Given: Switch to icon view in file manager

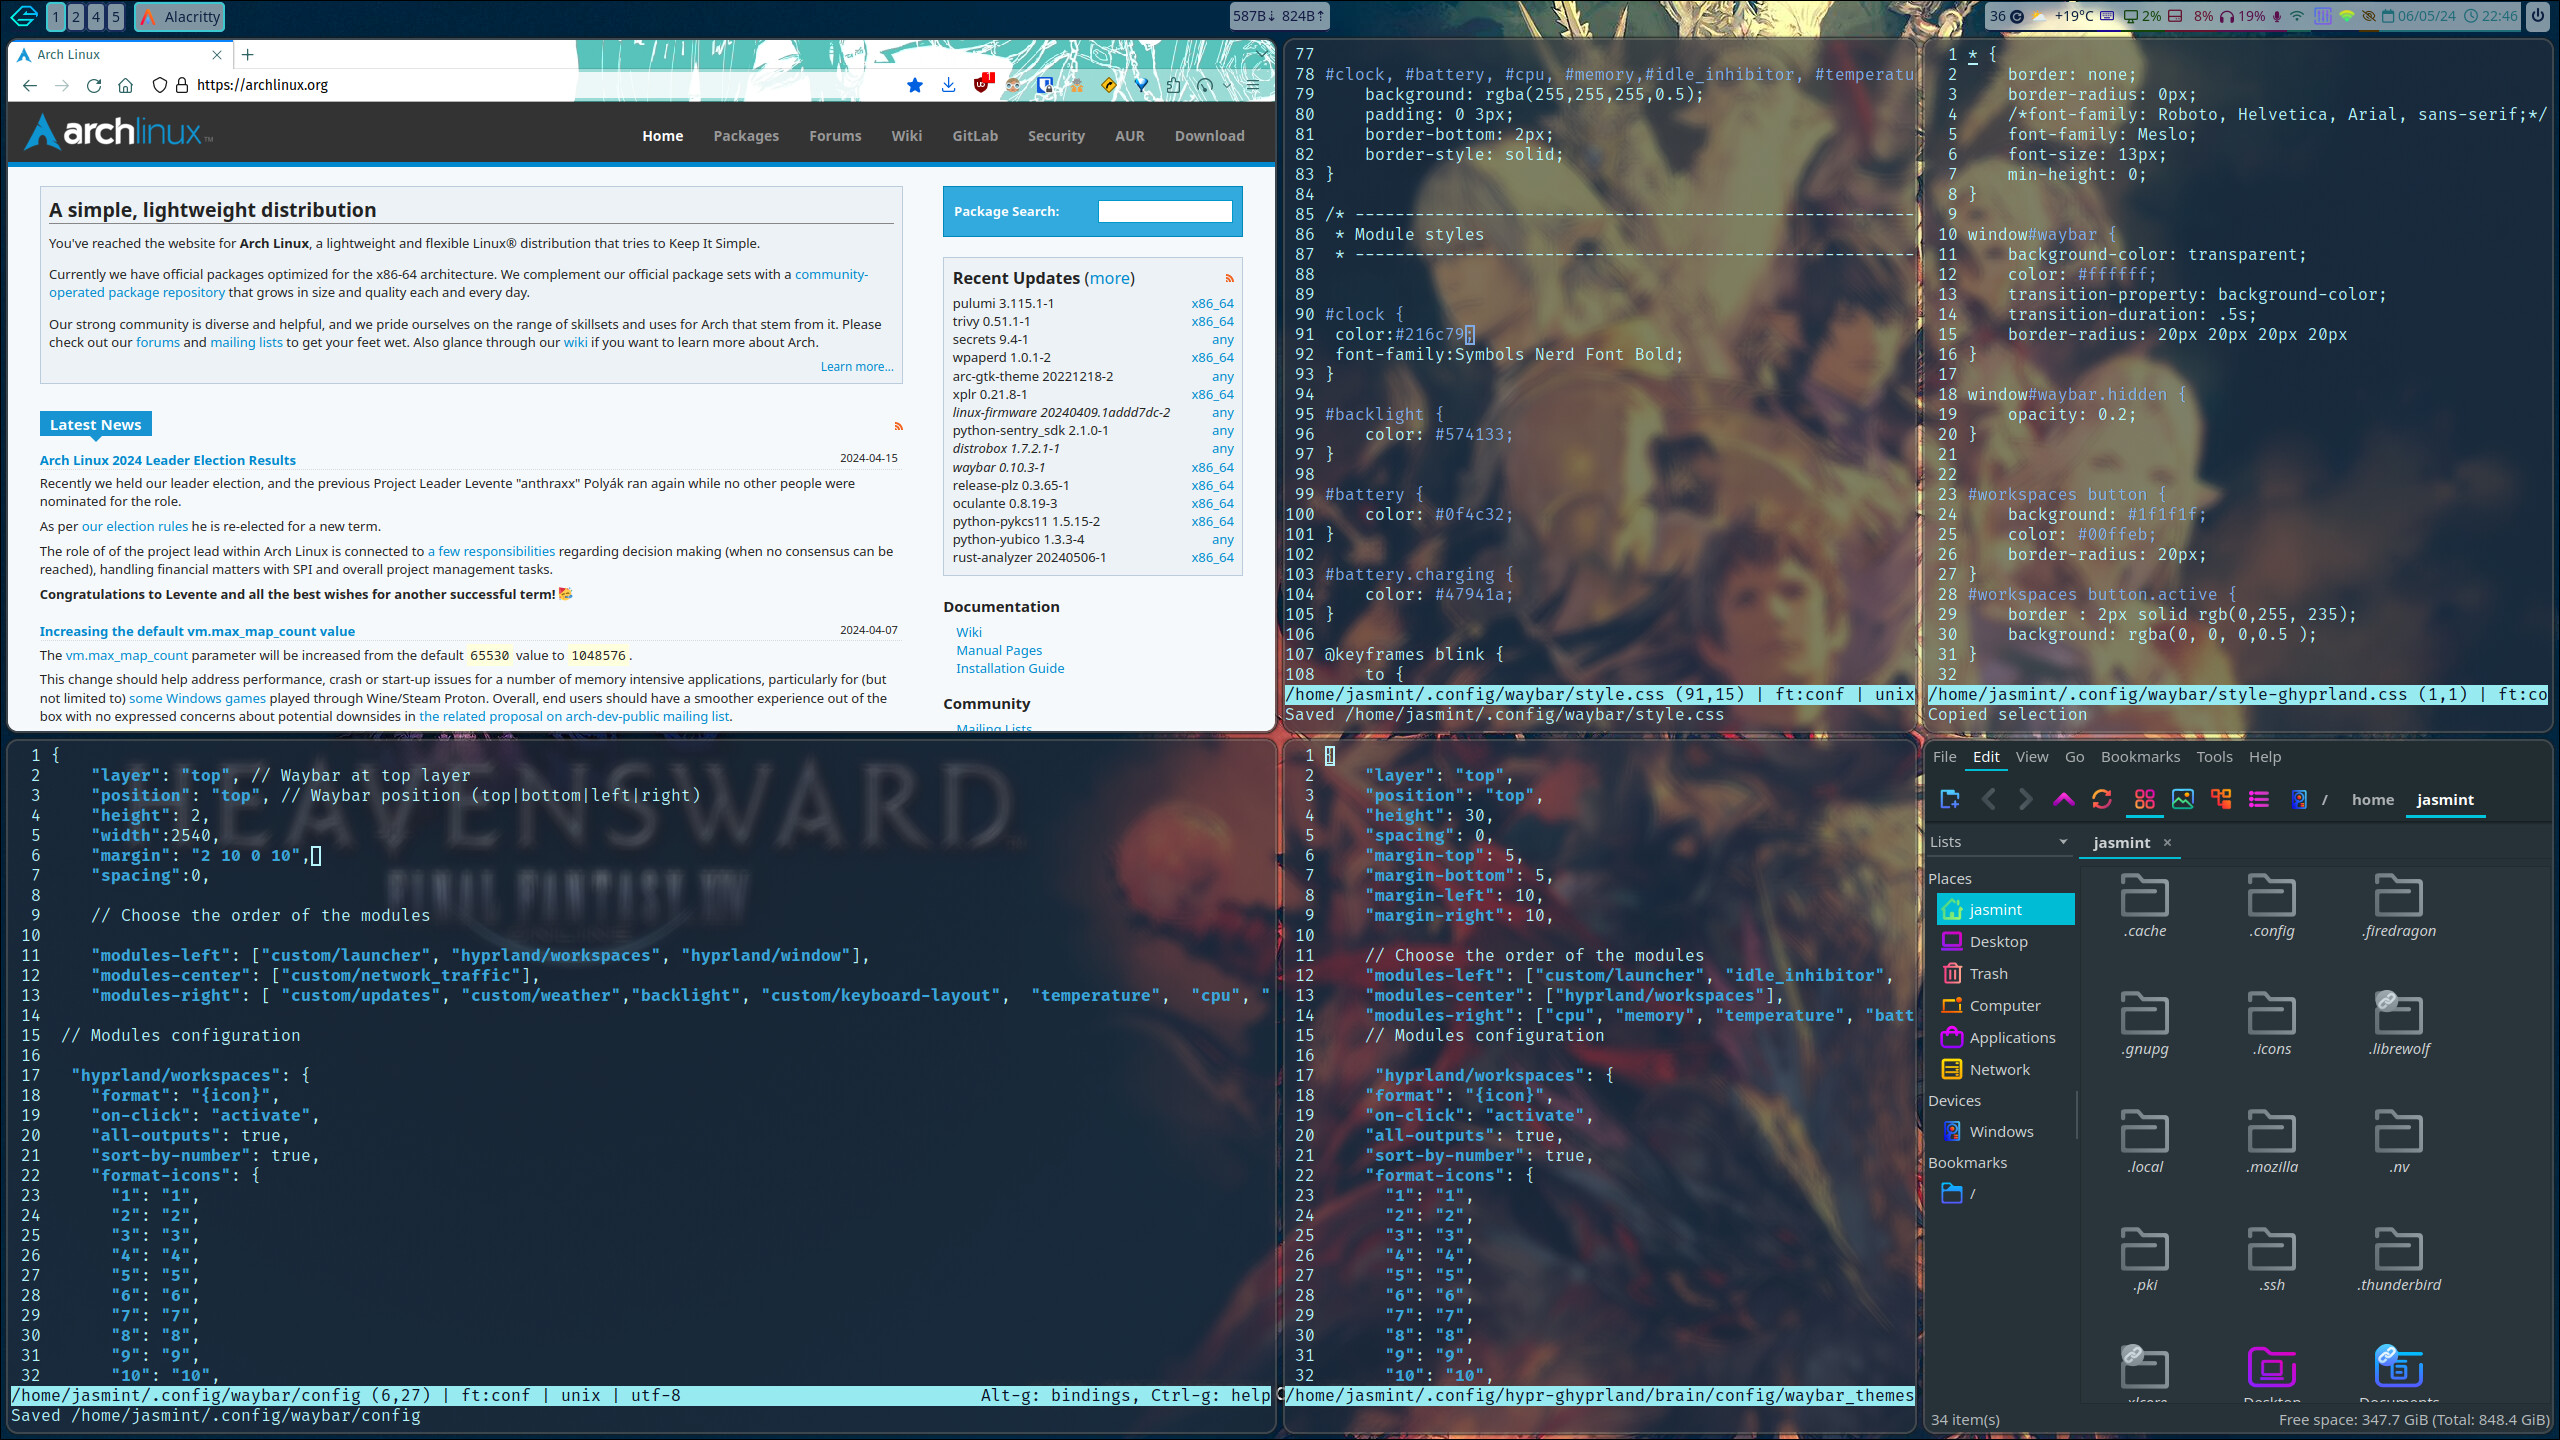Looking at the screenshot, I should 2144,799.
